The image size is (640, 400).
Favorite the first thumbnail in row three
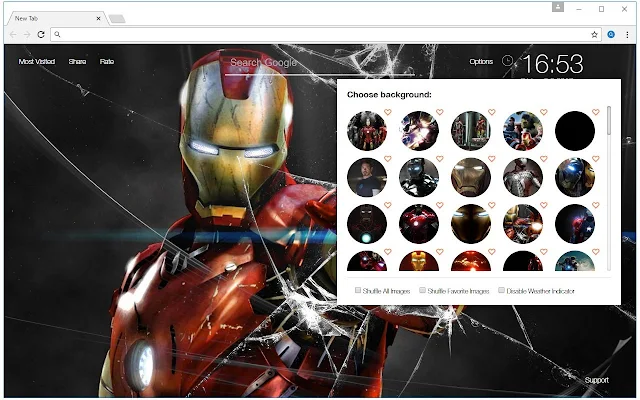[x=388, y=205]
